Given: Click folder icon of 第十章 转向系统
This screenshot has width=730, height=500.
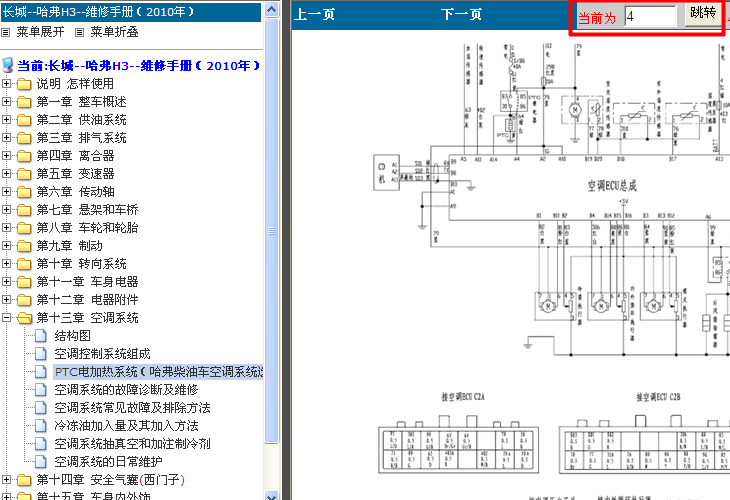Looking at the screenshot, I should [24, 264].
